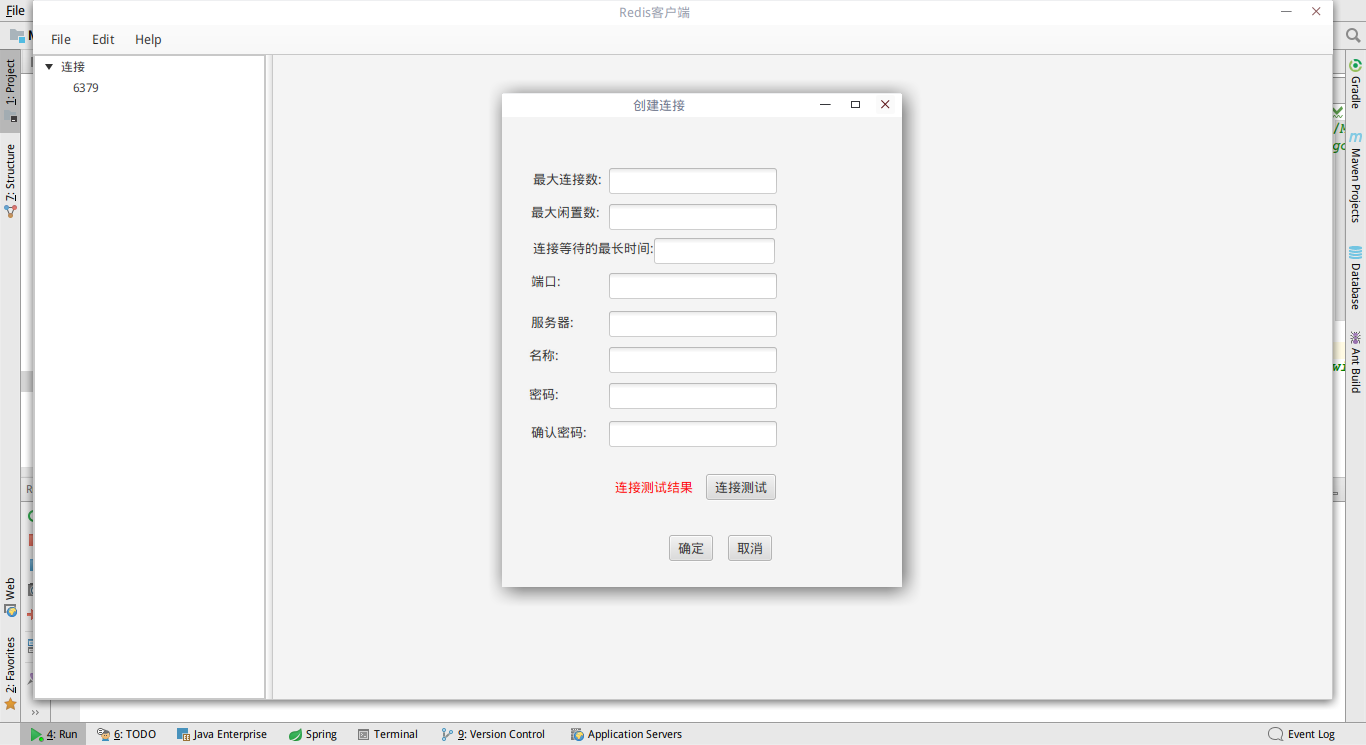Close the Redis客户端 window
1366x745 pixels.
pyautogui.click(x=1316, y=12)
